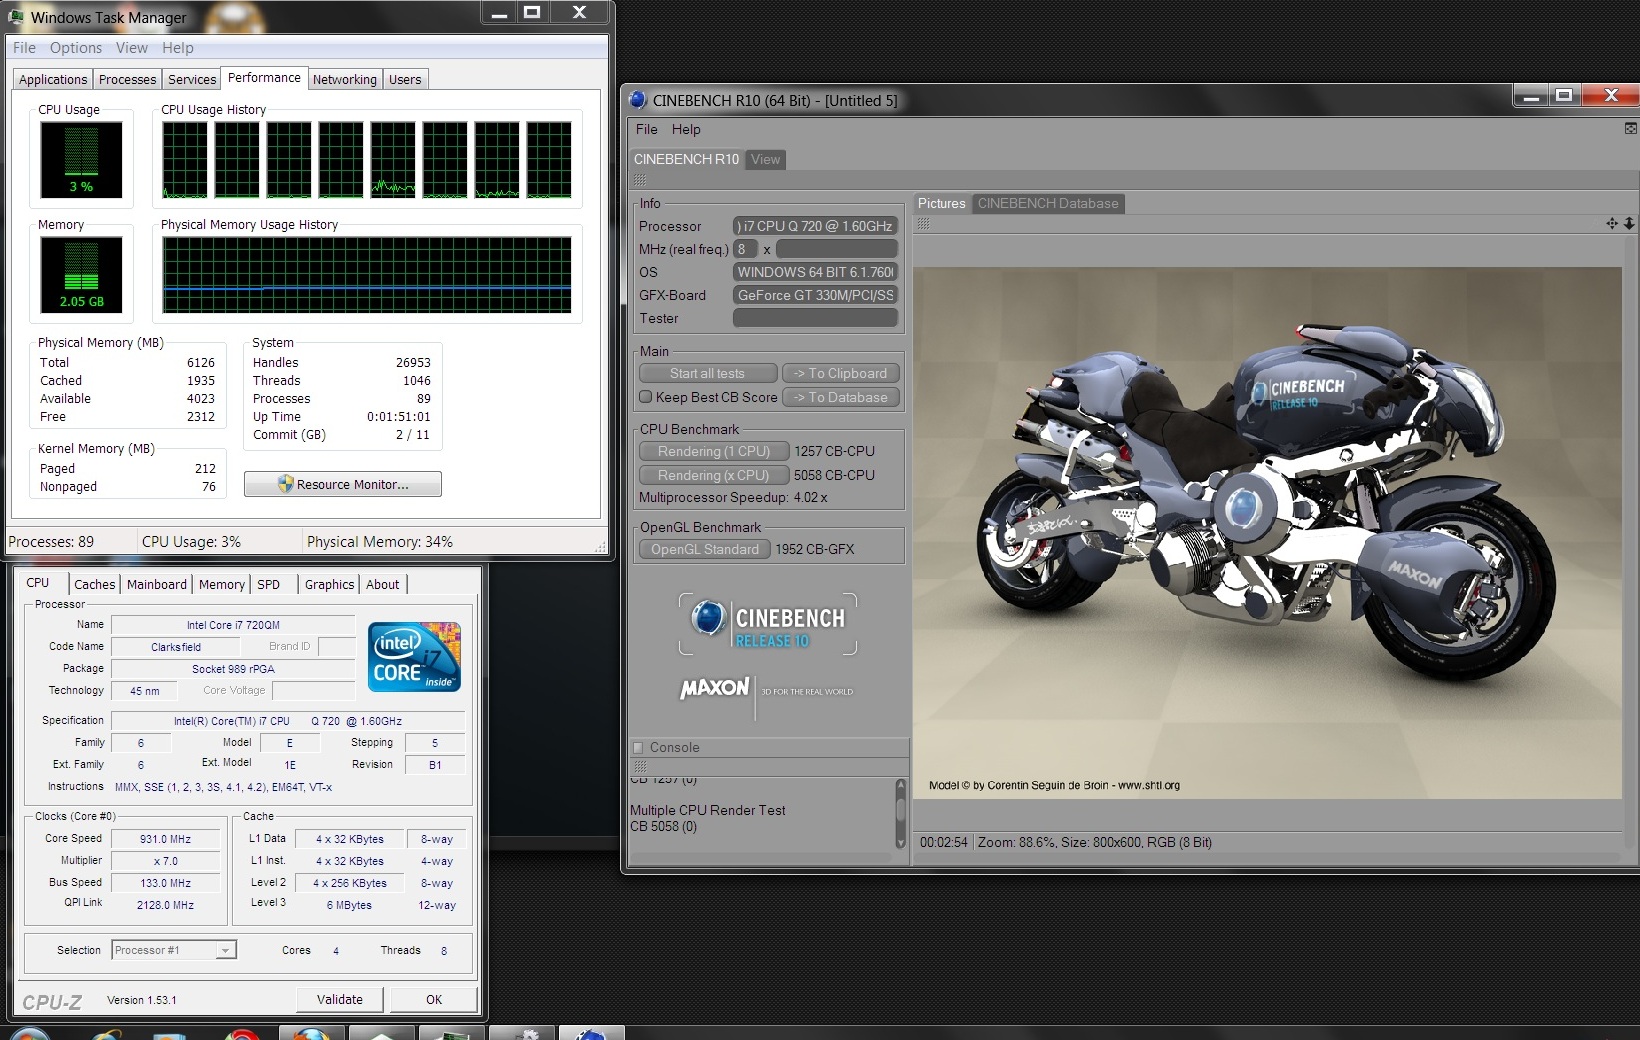Click the panel grip handle under CINEBENCH R10 tab

(x=640, y=180)
